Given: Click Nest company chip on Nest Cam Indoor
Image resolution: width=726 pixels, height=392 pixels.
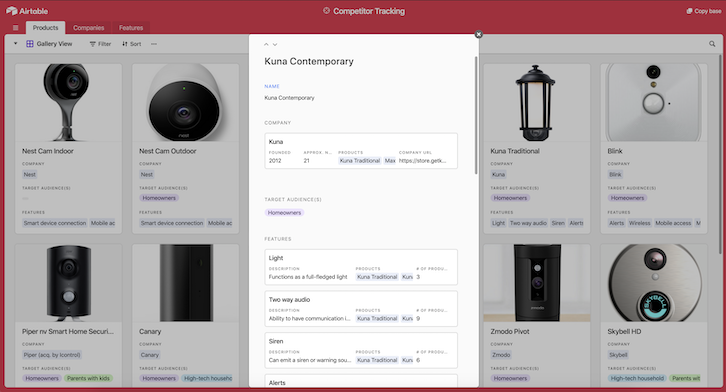Looking at the screenshot, I should [30, 174].
